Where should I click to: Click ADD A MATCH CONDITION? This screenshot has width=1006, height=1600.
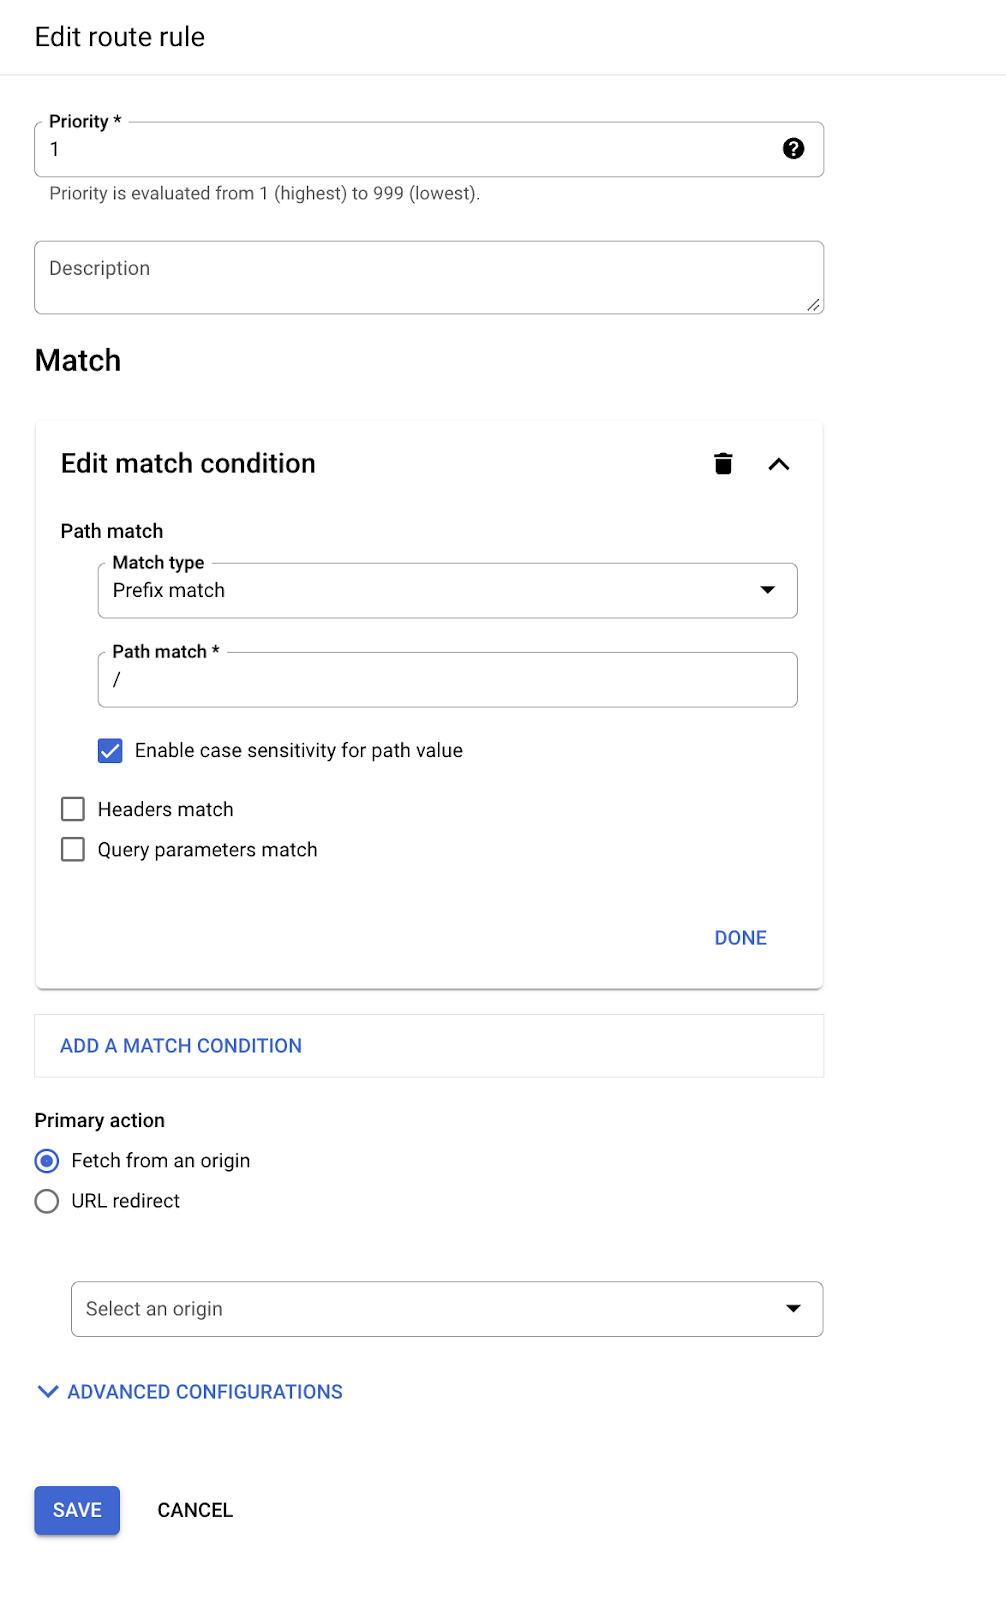click(x=181, y=1046)
